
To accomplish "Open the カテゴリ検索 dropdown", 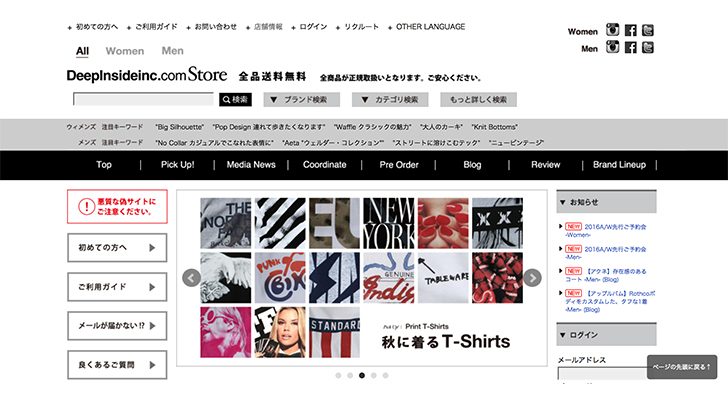I will pos(390,99).
